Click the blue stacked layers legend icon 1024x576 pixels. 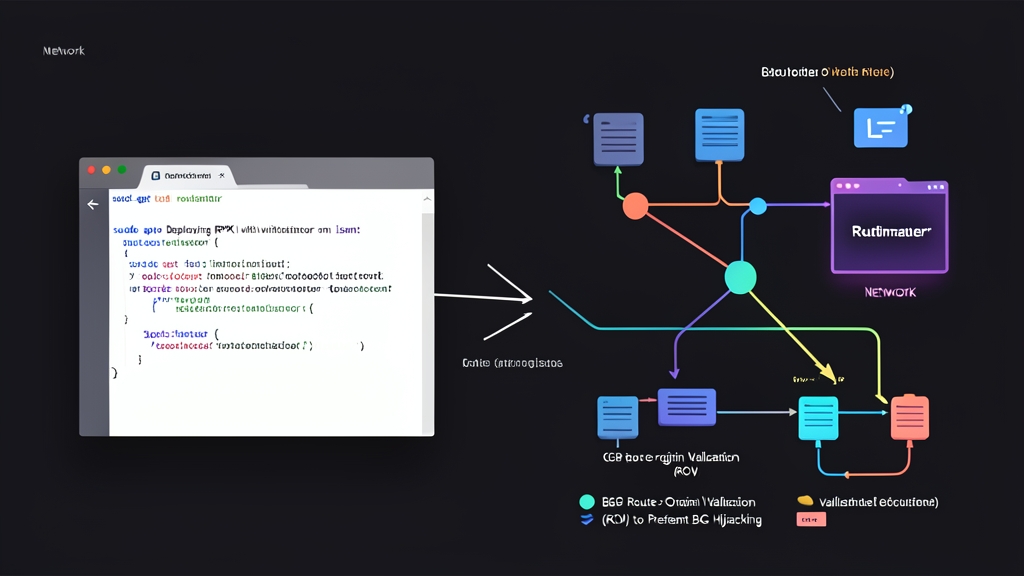587,520
